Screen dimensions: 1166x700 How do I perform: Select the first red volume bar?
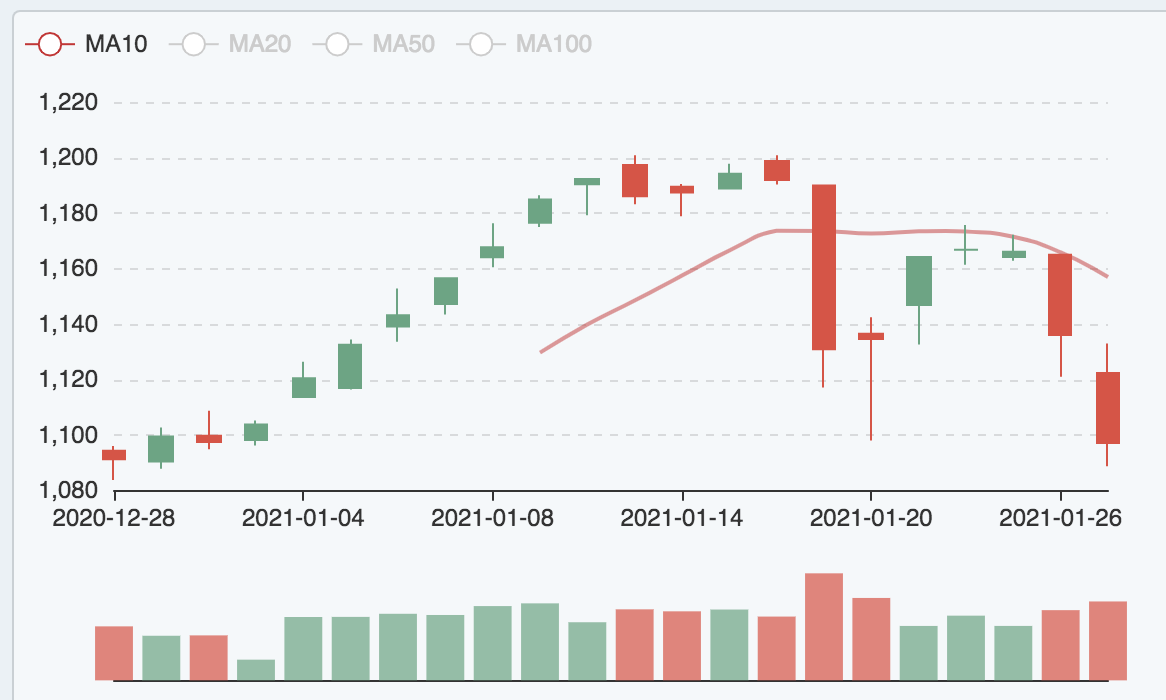click(114, 653)
